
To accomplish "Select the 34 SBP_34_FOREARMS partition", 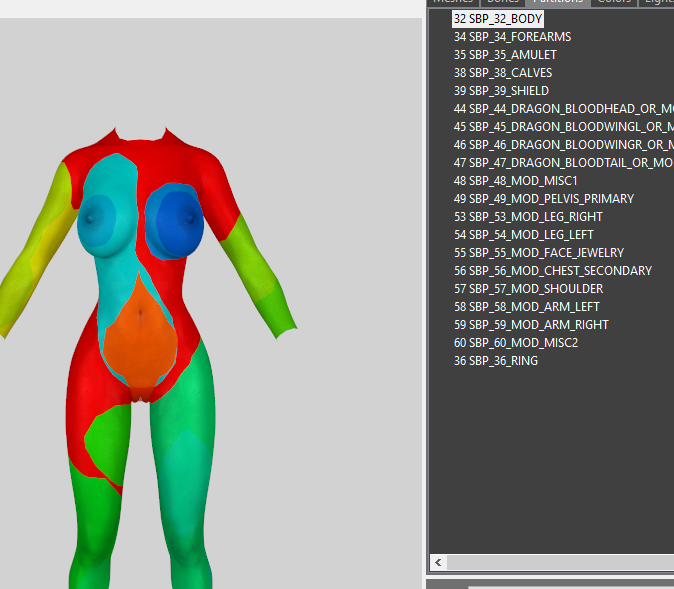I will (x=512, y=37).
